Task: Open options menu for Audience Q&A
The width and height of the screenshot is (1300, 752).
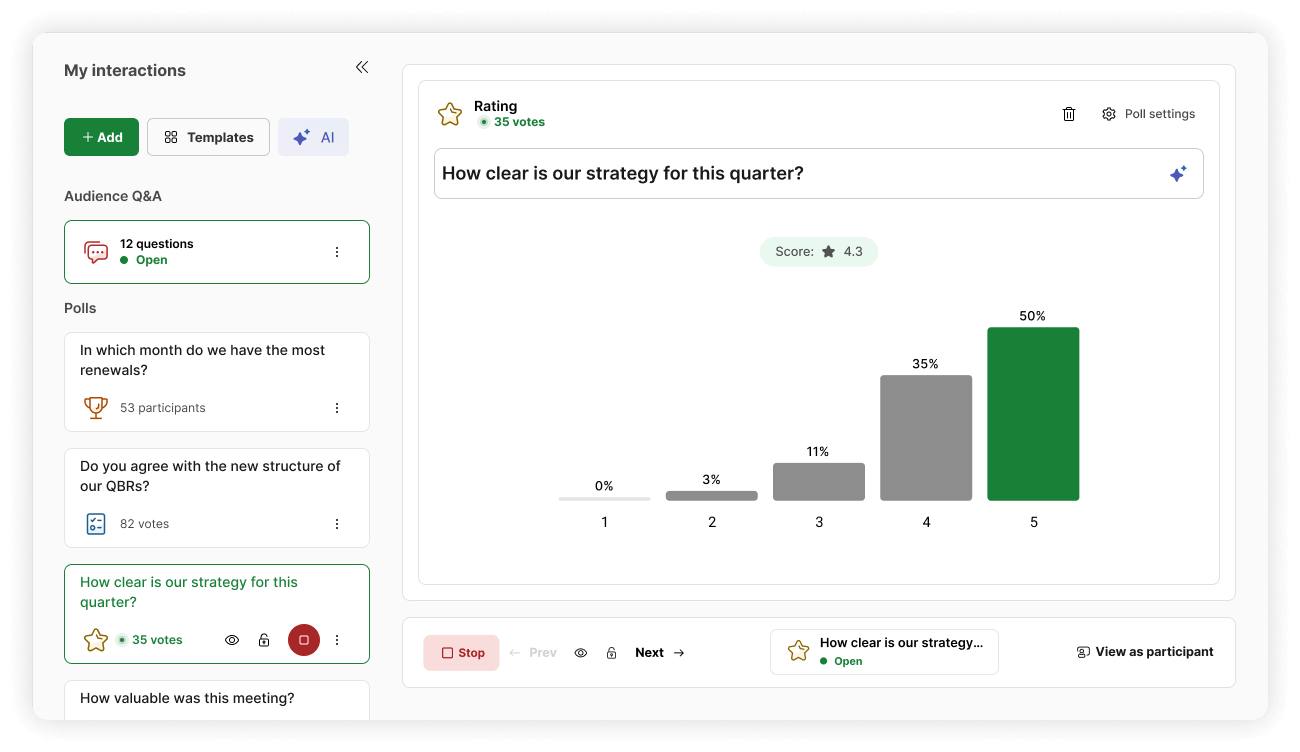Action: point(337,252)
